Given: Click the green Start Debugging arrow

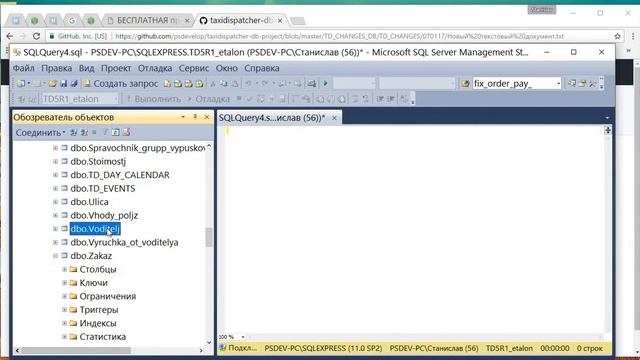Looking at the screenshot, I should click(x=325, y=84).
